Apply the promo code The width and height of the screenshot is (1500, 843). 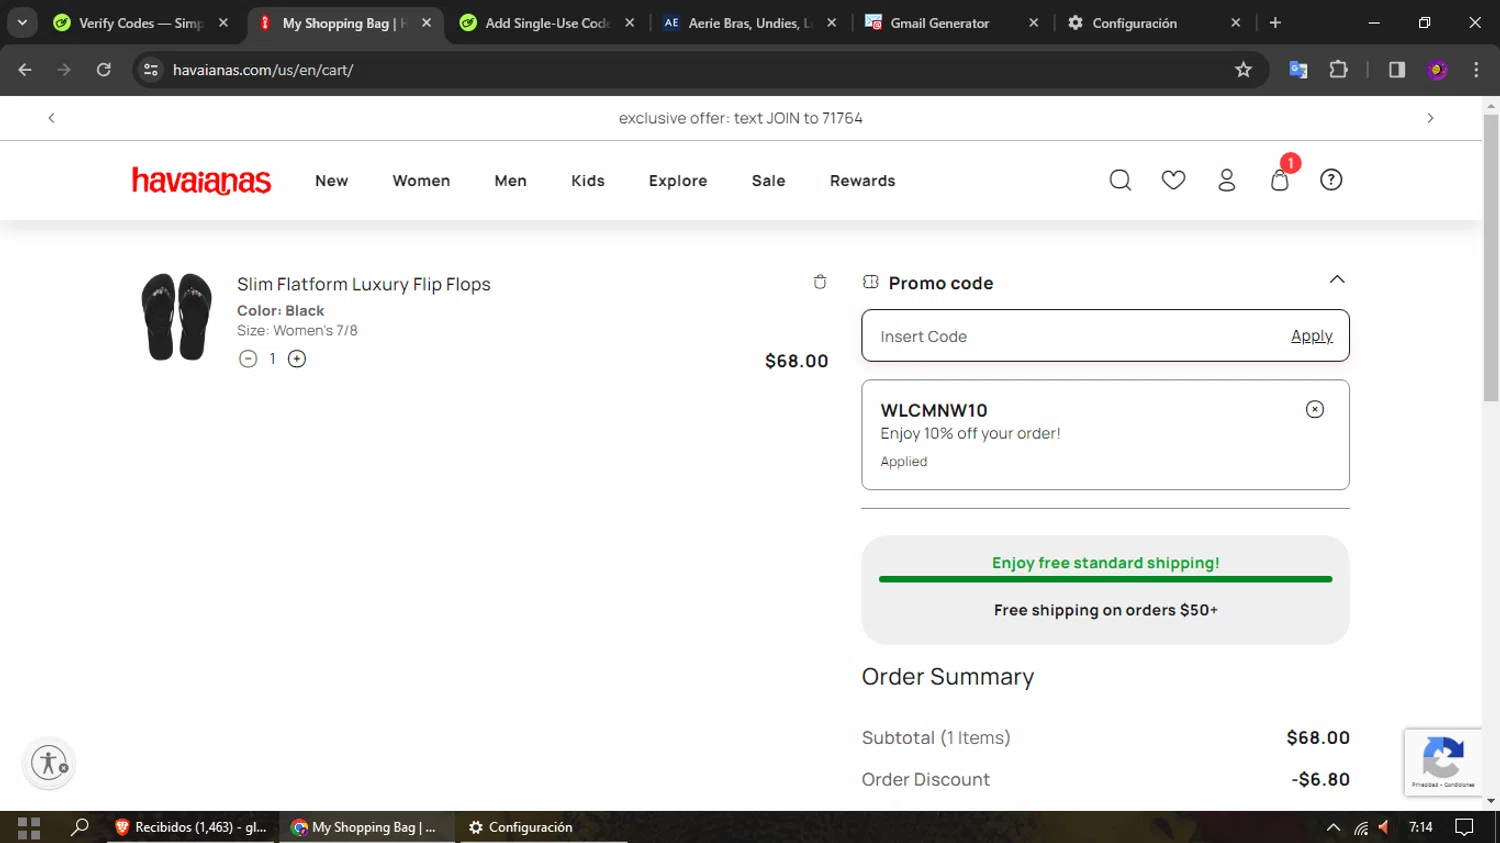[1312, 336]
